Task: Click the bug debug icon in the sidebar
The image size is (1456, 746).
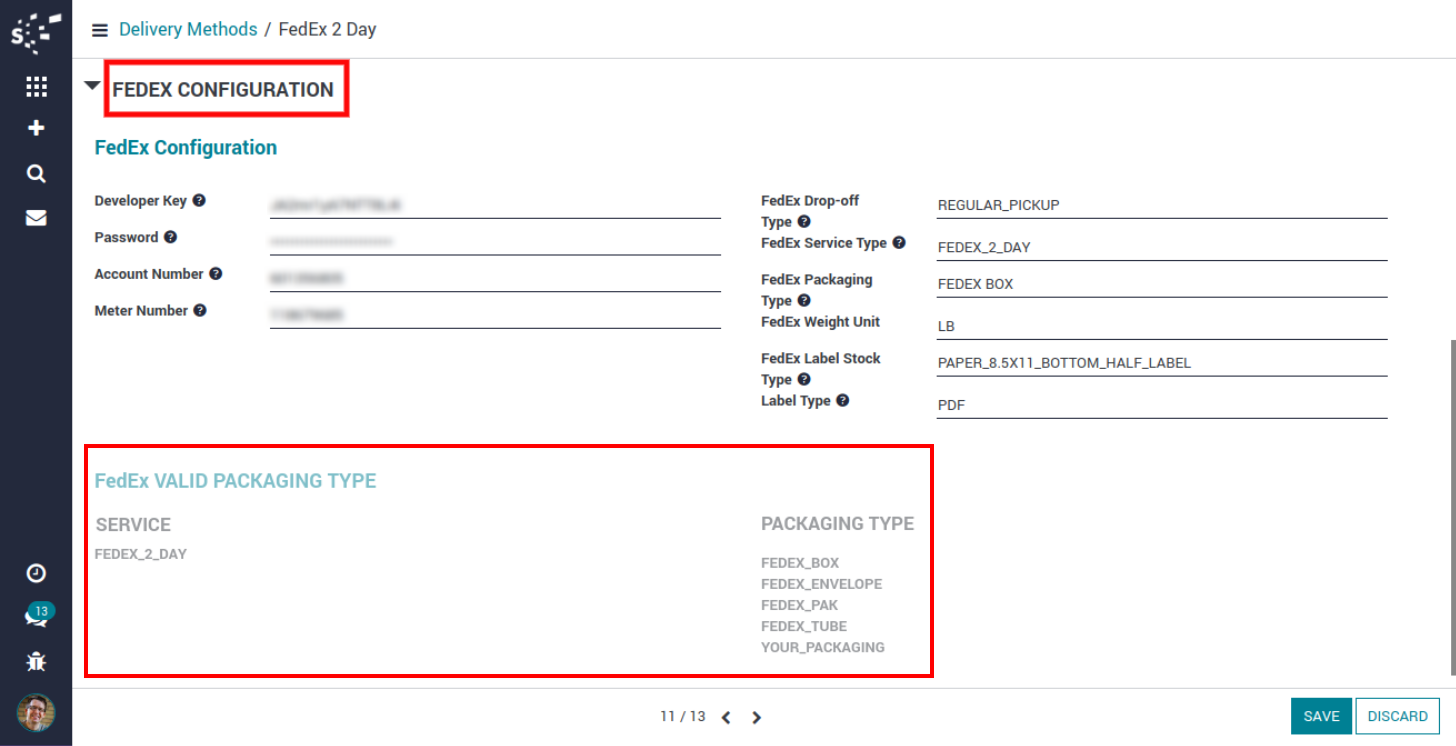Action: 36,661
